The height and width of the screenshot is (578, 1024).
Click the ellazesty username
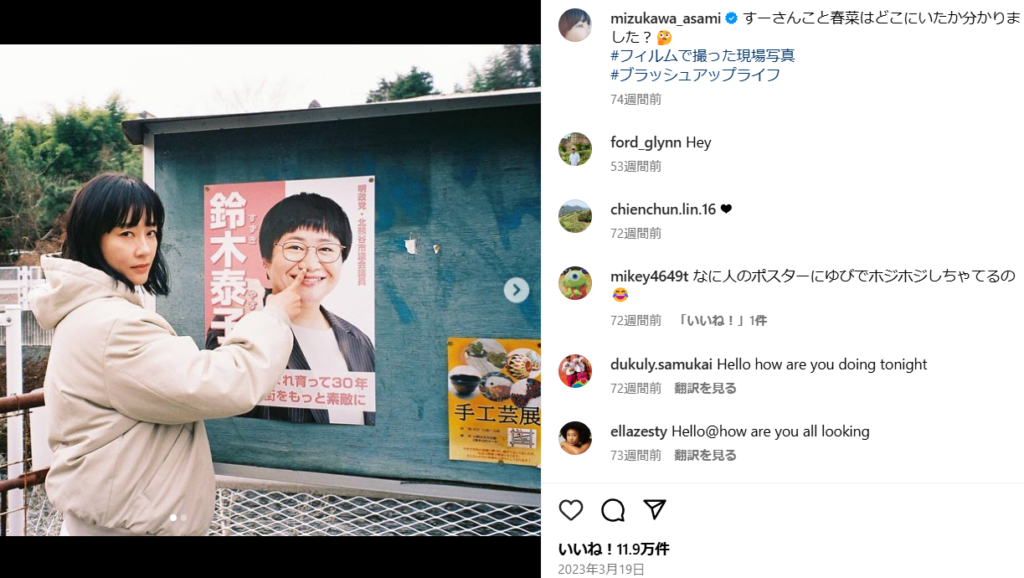tap(639, 431)
